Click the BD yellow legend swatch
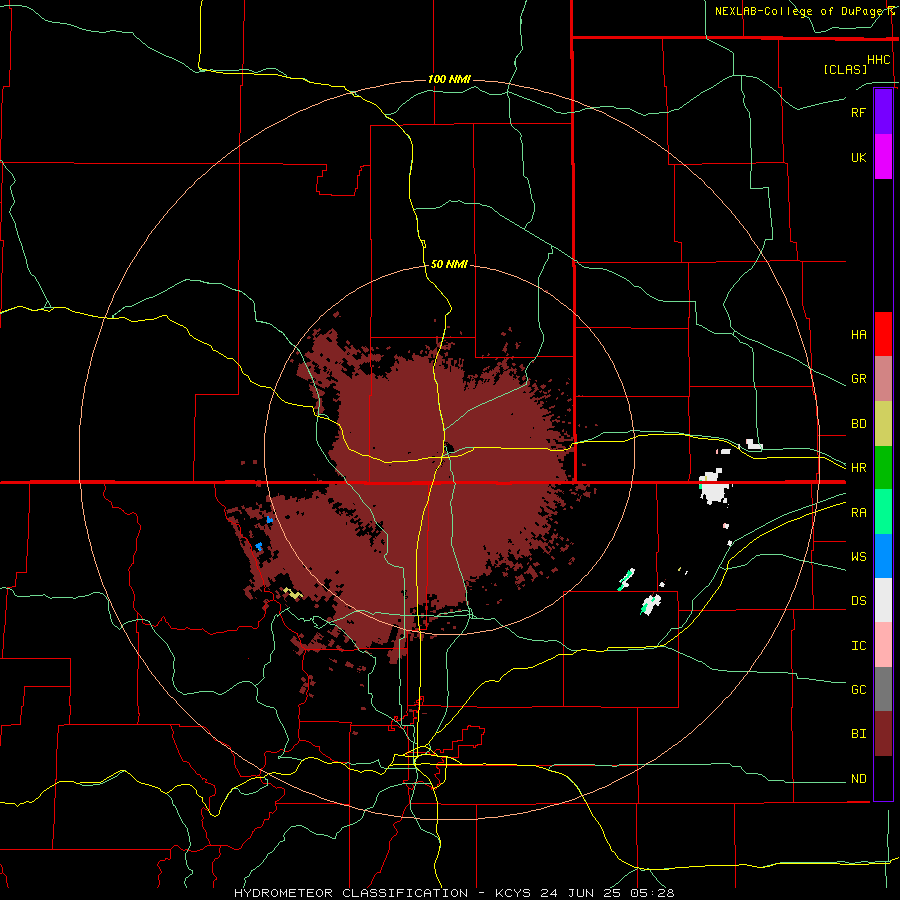The width and height of the screenshot is (900, 900). (x=883, y=424)
